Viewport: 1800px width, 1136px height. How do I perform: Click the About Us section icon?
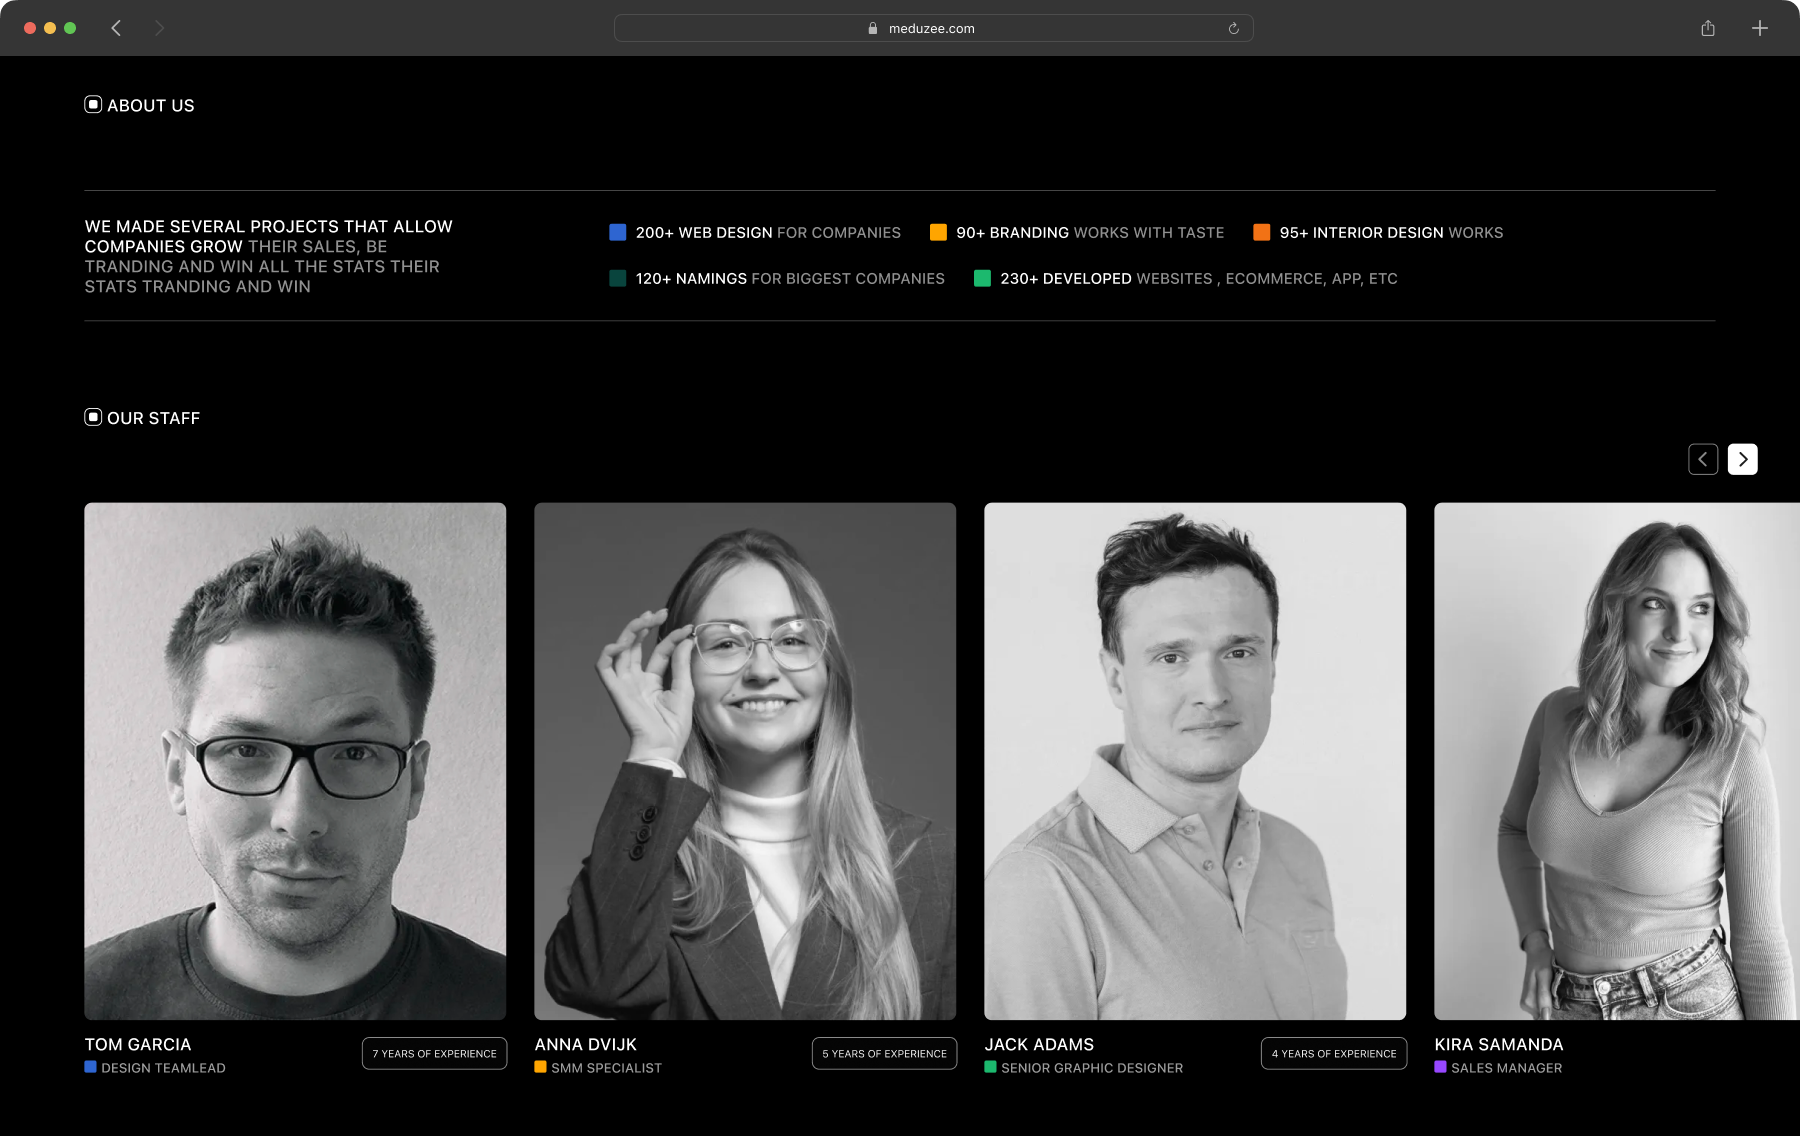pos(93,104)
